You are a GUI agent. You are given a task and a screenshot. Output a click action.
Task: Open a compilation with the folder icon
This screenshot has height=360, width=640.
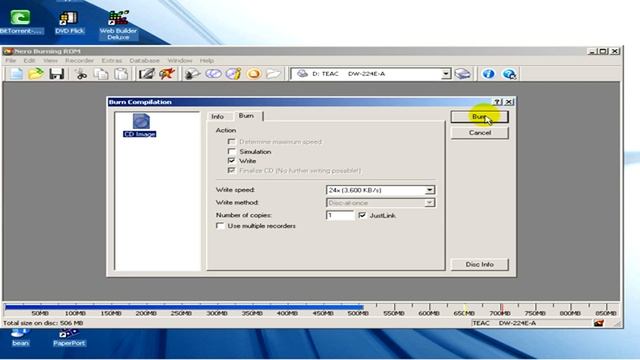(36, 74)
